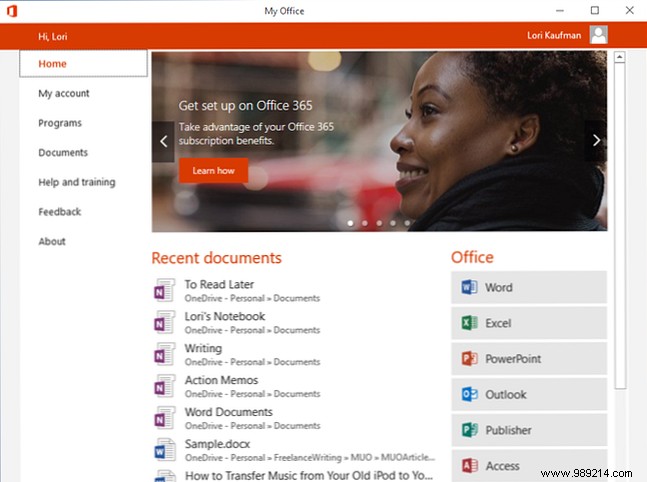Select the Home navigation item

click(x=83, y=64)
